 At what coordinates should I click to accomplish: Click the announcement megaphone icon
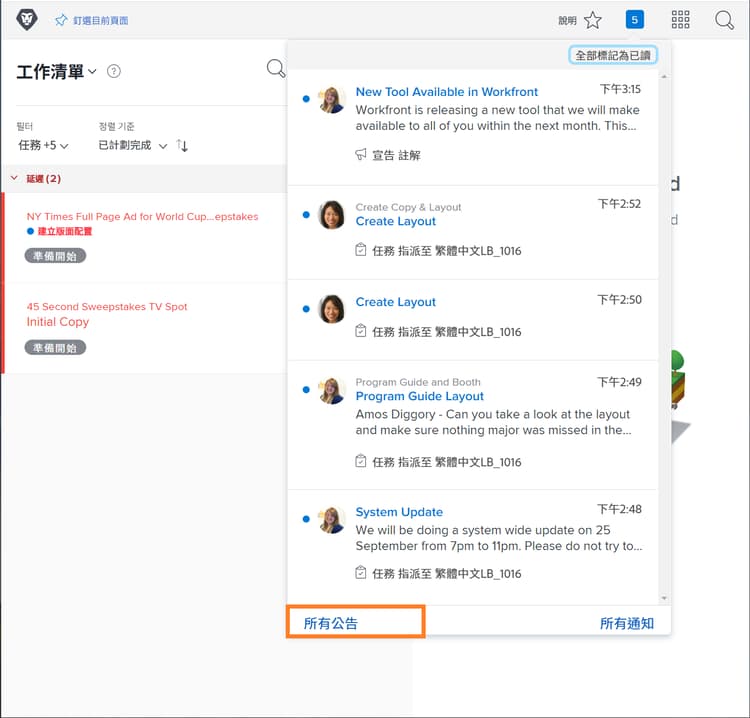point(361,154)
